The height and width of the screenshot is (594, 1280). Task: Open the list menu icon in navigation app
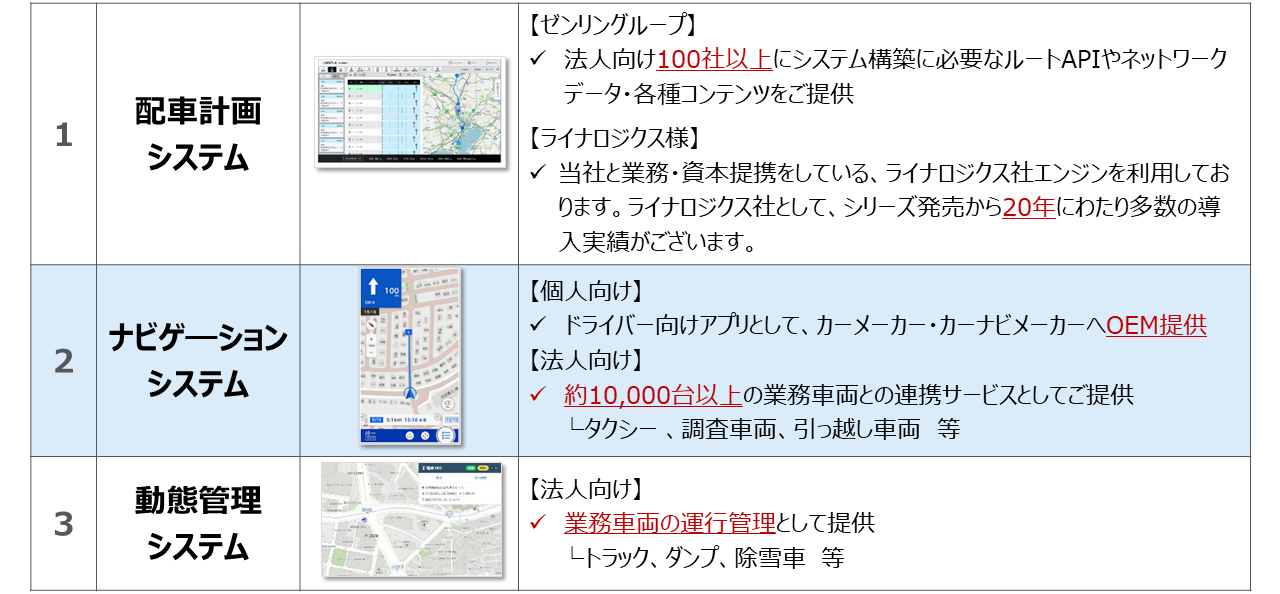point(446,435)
